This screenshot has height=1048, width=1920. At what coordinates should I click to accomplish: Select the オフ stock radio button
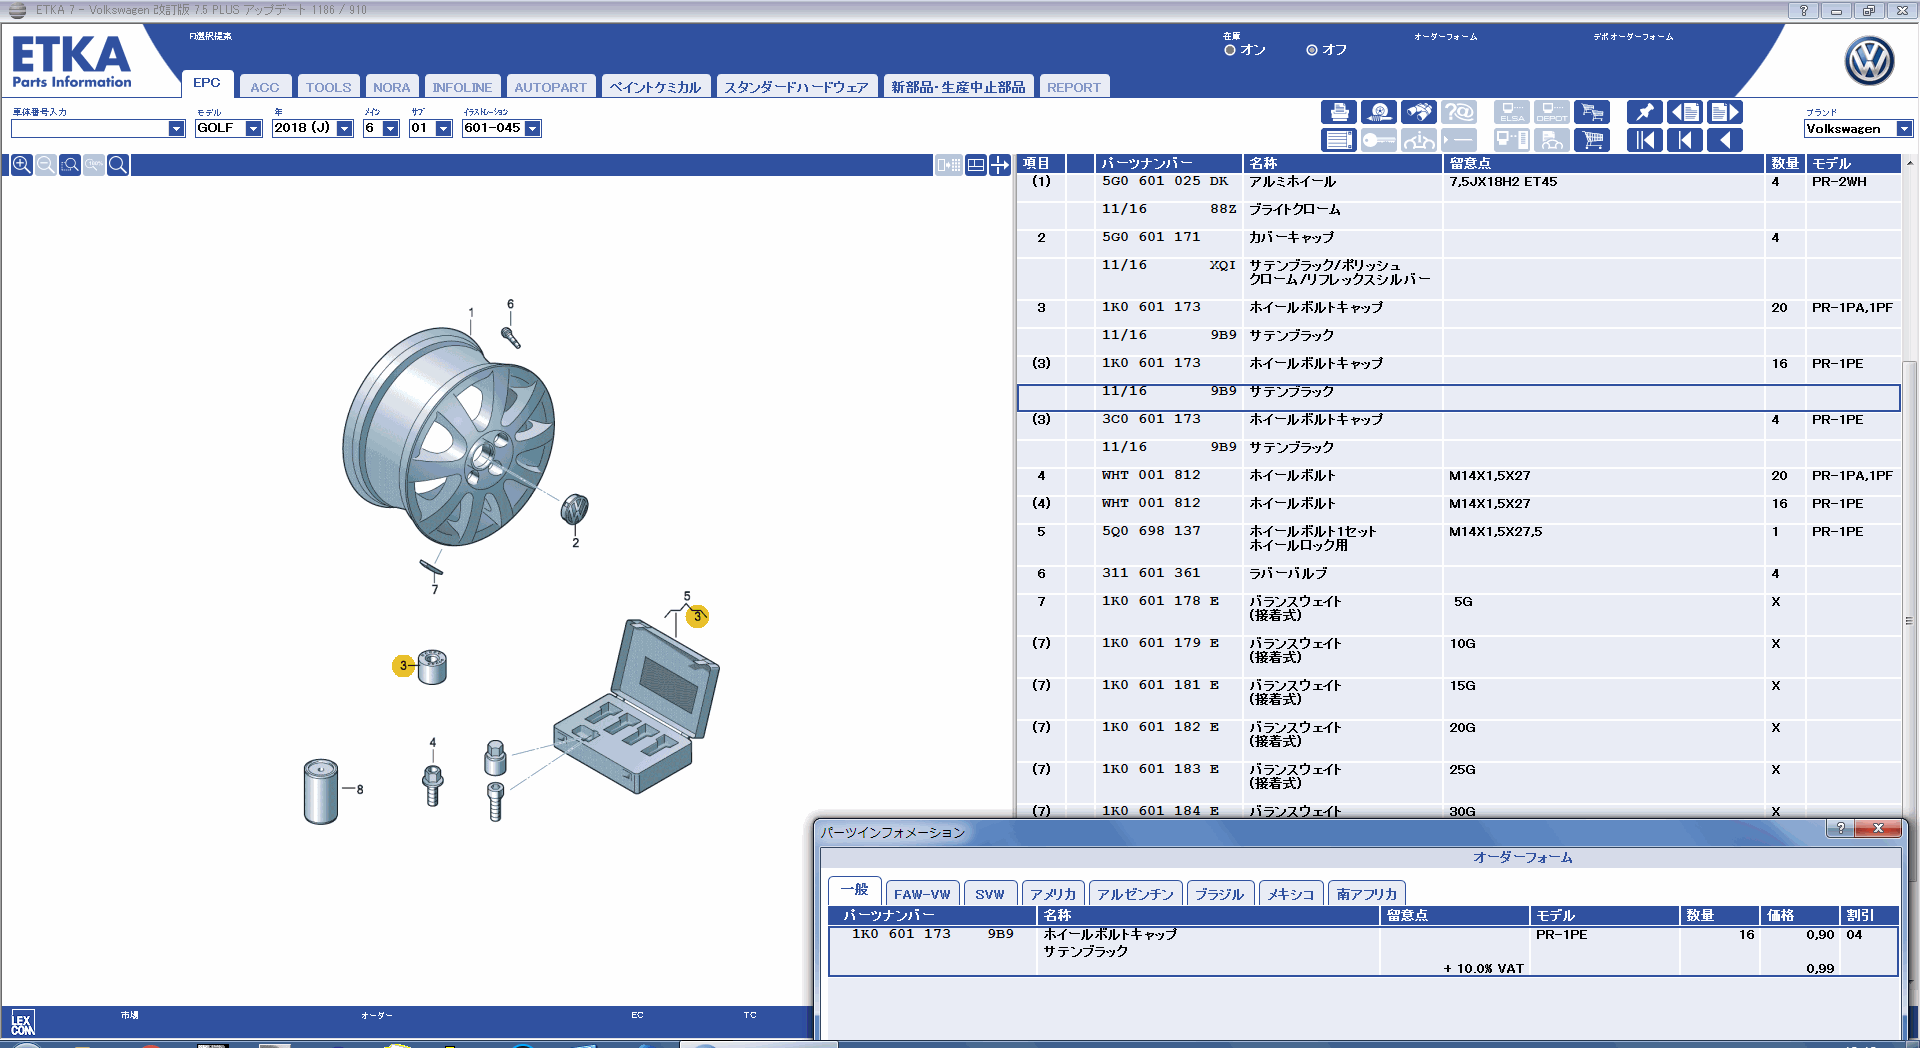(1312, 50)
